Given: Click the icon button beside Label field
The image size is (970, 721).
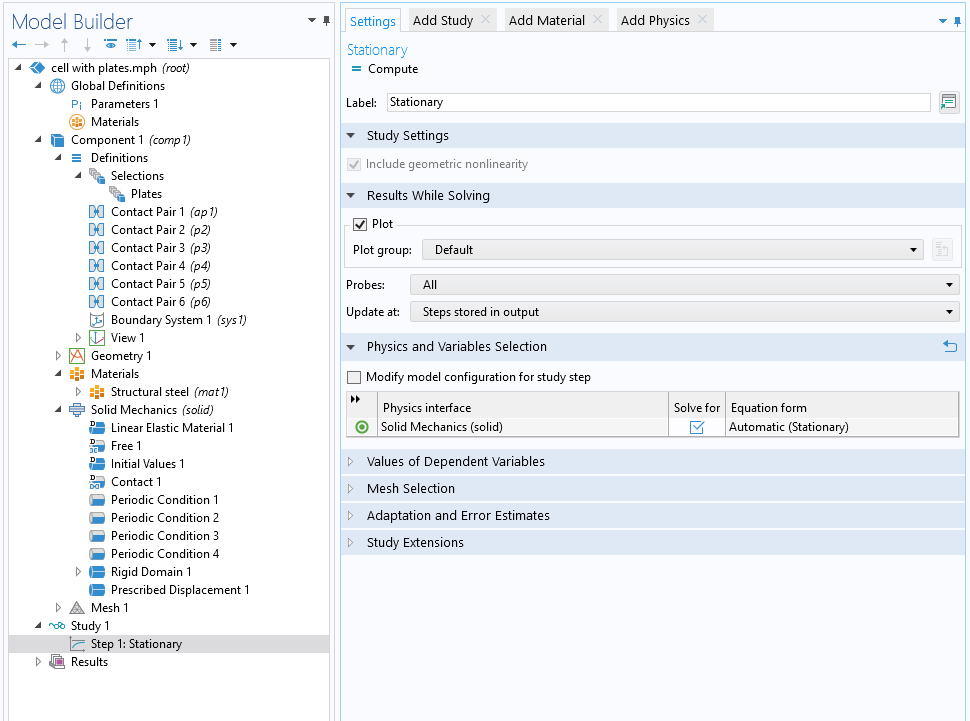Looking at the screenshot, I should (949, 102).
